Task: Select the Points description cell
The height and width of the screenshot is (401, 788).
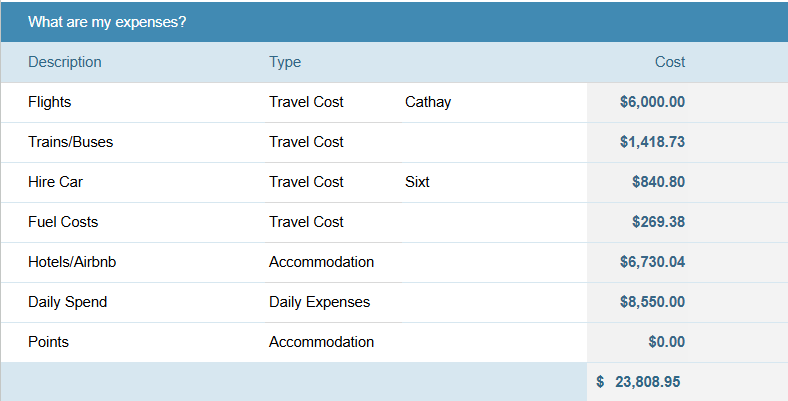Action: [x=133, y=342]
